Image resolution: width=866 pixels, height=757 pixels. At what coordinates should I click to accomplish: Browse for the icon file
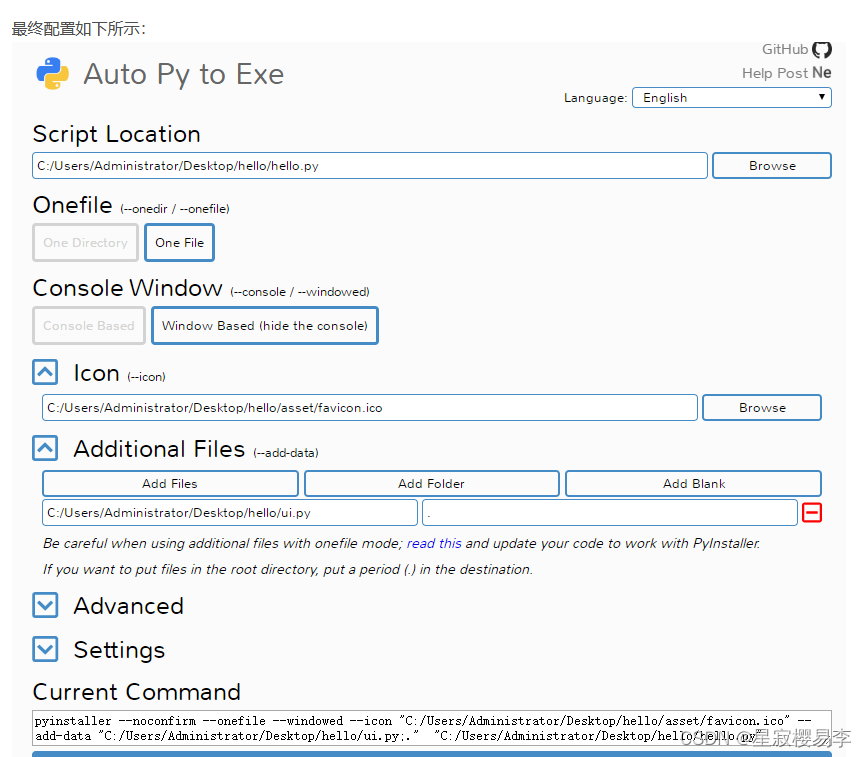762,407
